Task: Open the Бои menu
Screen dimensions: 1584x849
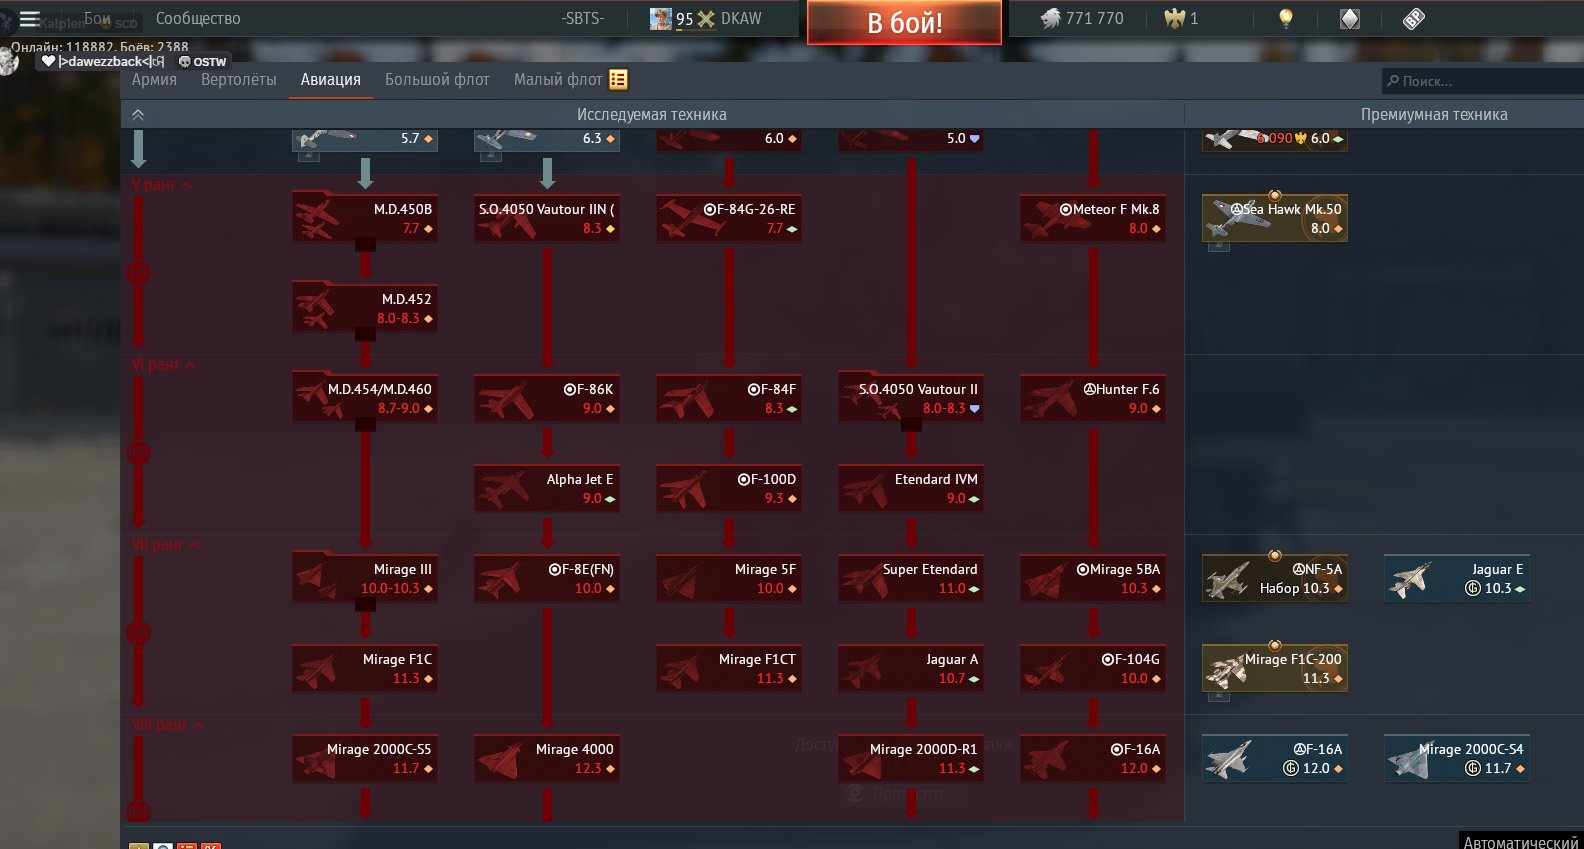Action: (97, 18)
